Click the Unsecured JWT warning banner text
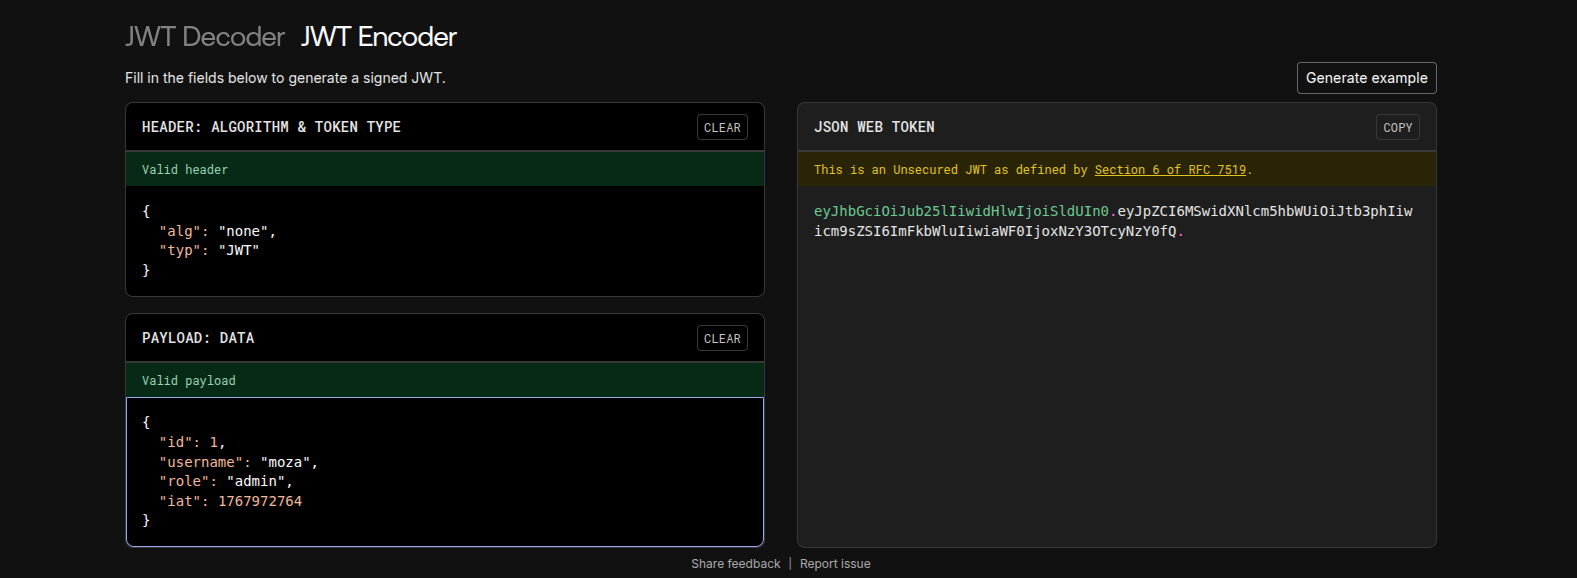Image resolution: width=1577 pixels, height=578 pixels. [x=950, y=170]
